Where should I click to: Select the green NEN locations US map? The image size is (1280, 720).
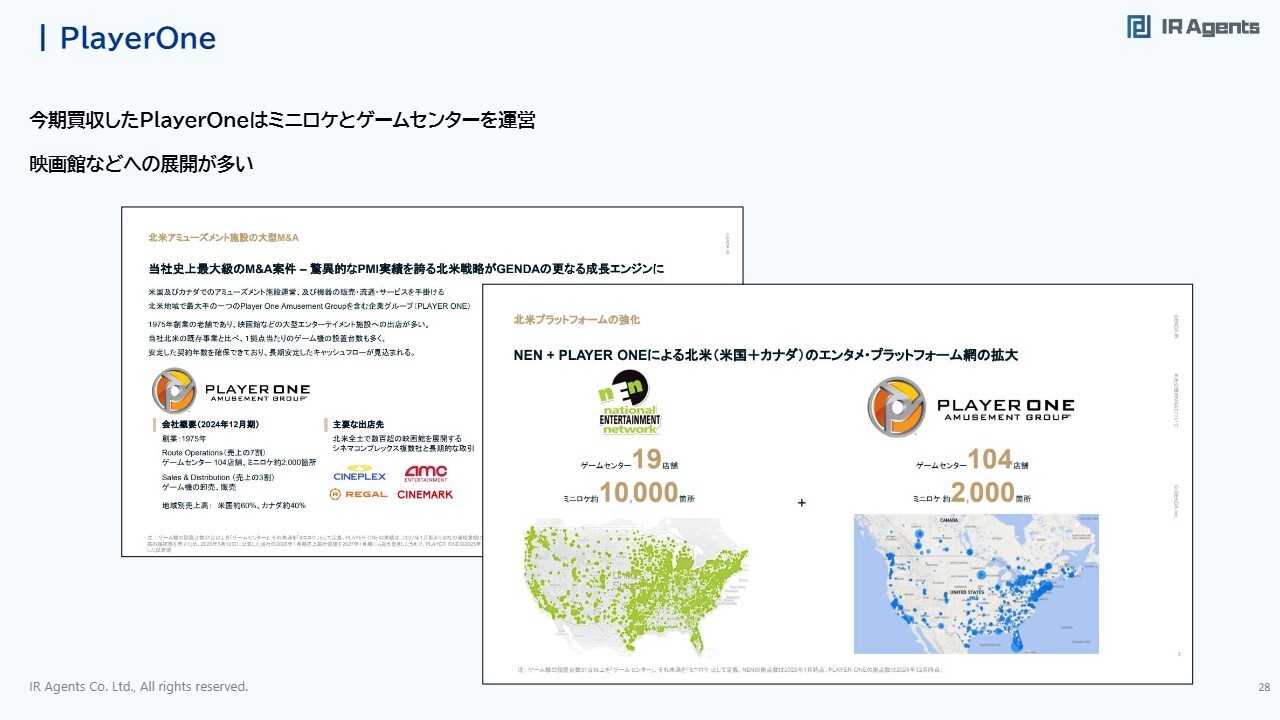[634, 585]
